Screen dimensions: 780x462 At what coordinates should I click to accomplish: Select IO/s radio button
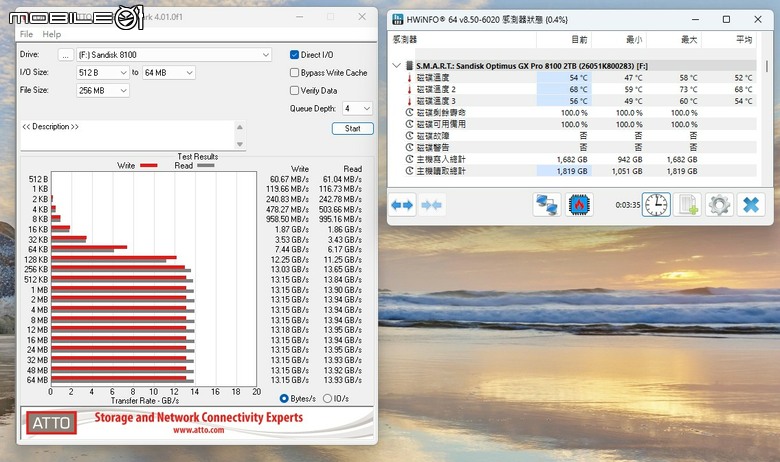click(327, 398)
